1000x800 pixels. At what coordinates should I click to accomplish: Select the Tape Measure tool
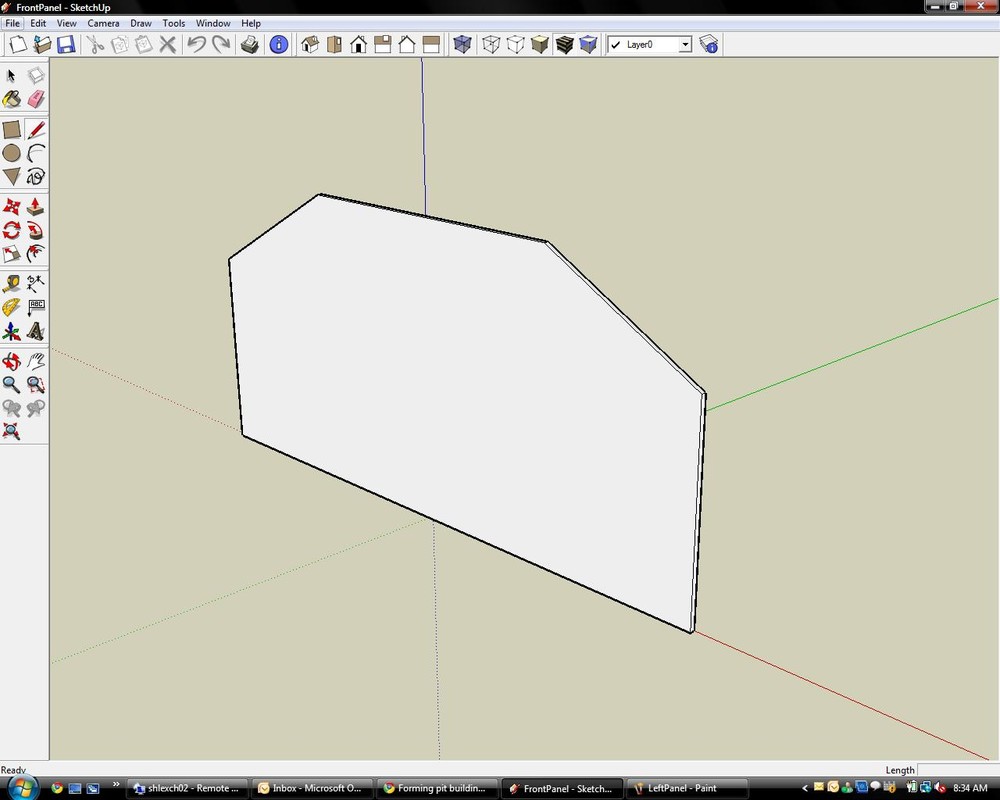tap(12, 283)
